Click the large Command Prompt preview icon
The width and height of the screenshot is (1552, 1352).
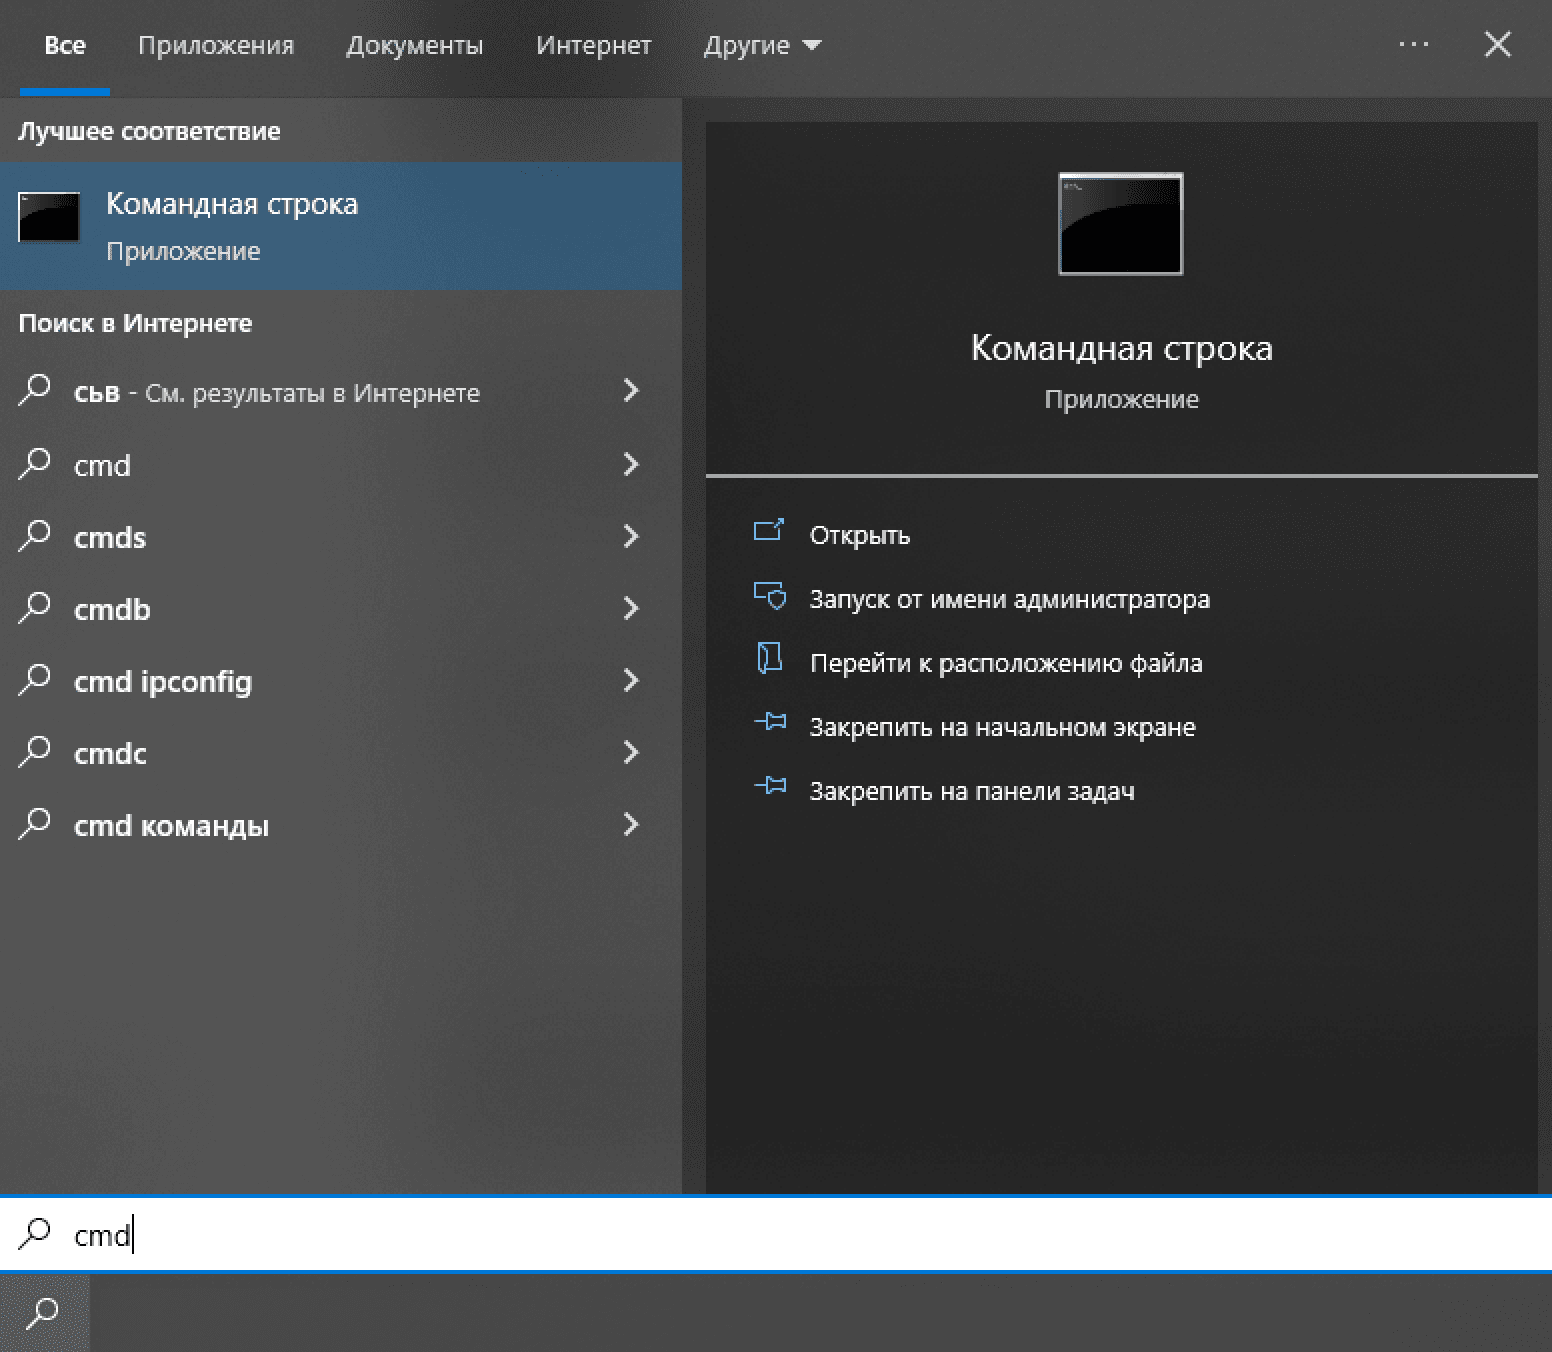(x=1120, y=224)
